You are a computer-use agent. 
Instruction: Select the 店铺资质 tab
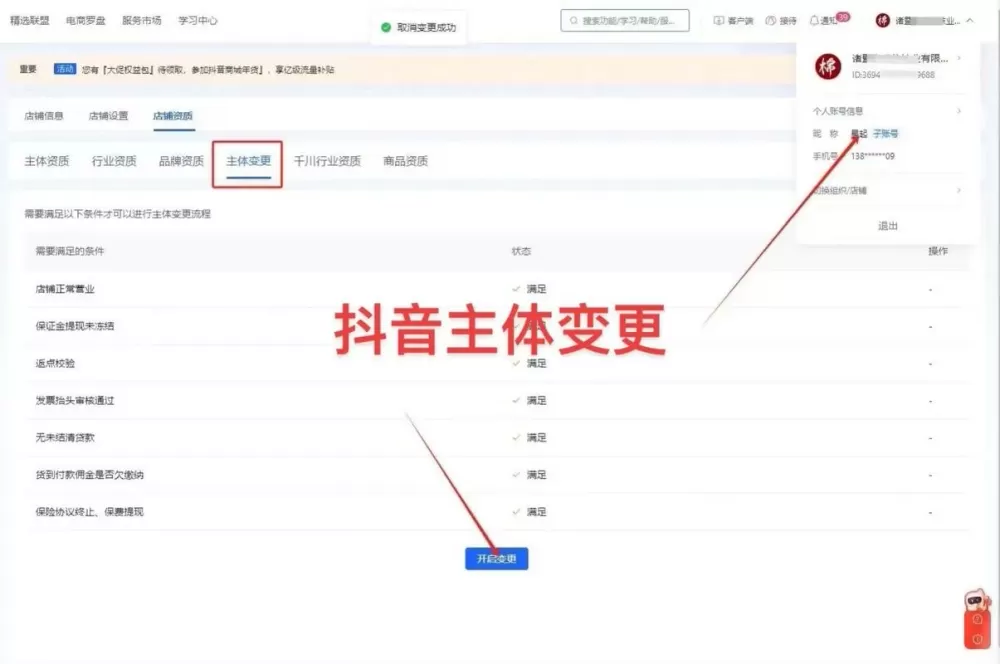173,115
